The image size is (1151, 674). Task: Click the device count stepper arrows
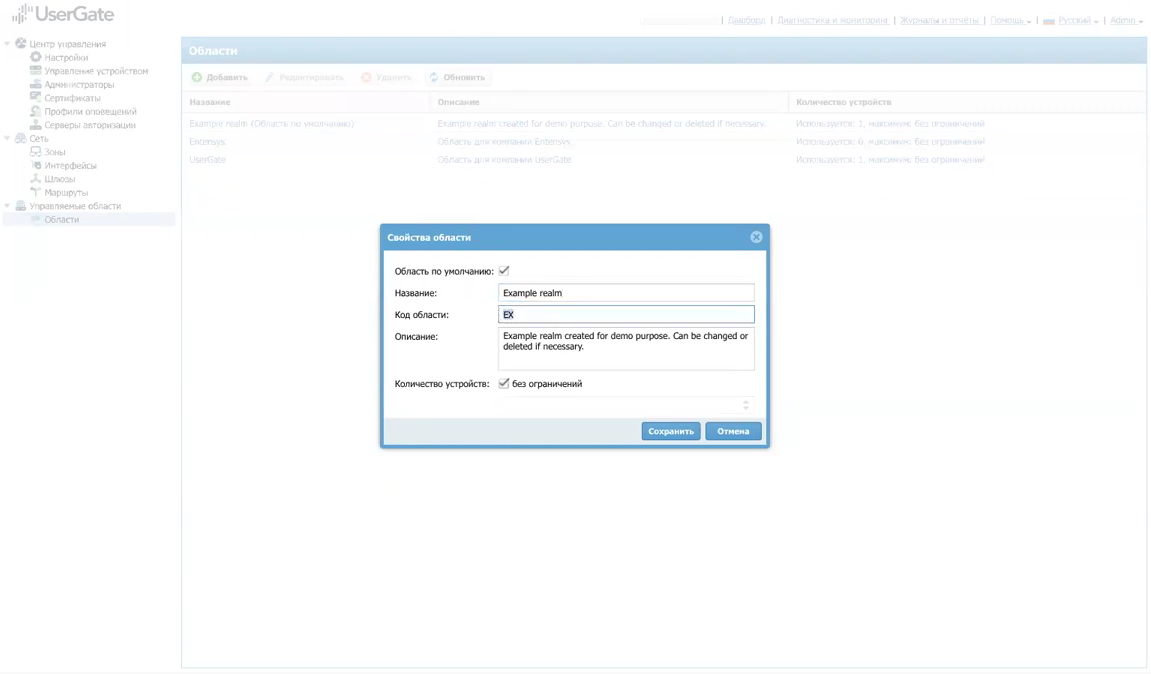(x=746, y=405)
